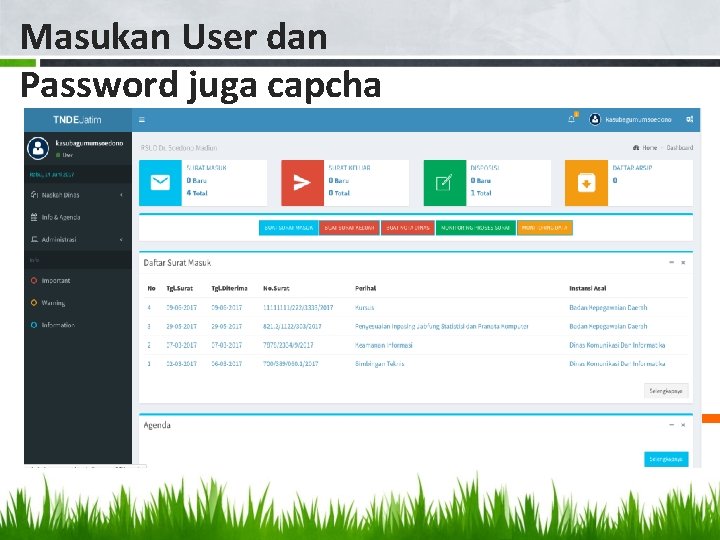
Task: Close the Daftar Surat Masuk panel
Action: tap(683, 263)
